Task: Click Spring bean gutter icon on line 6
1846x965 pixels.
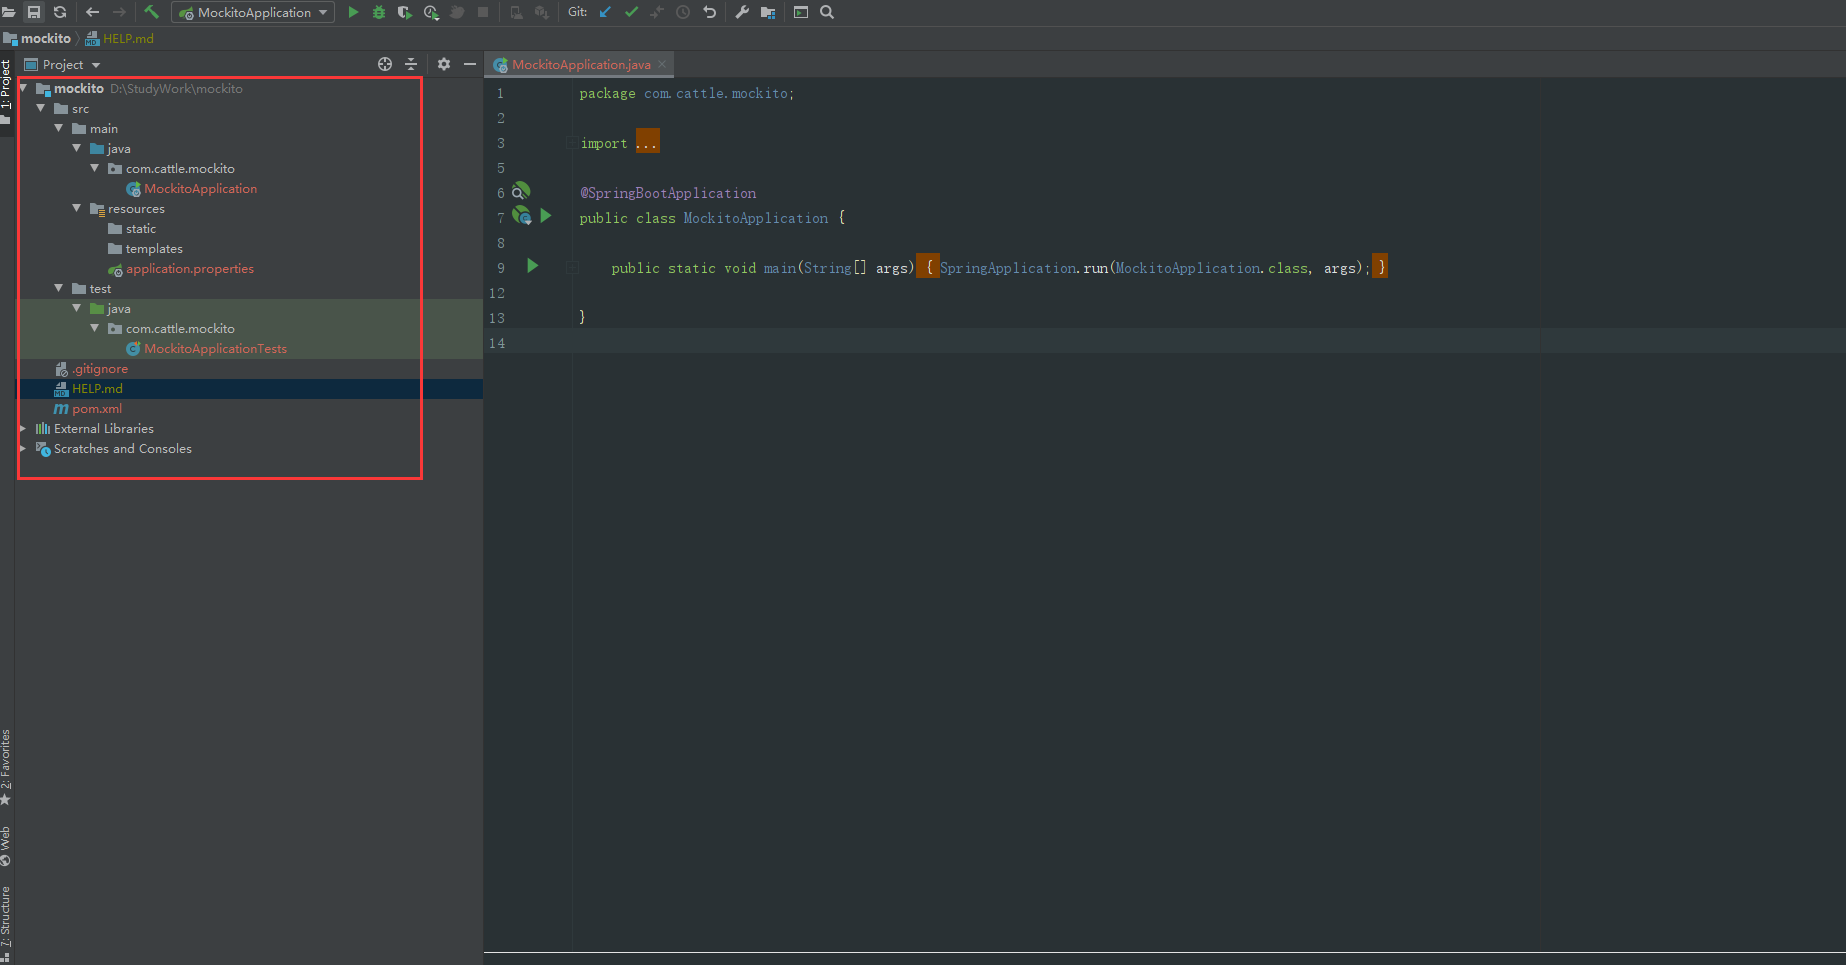Action: pyautogui.click(x=521, y=191)
